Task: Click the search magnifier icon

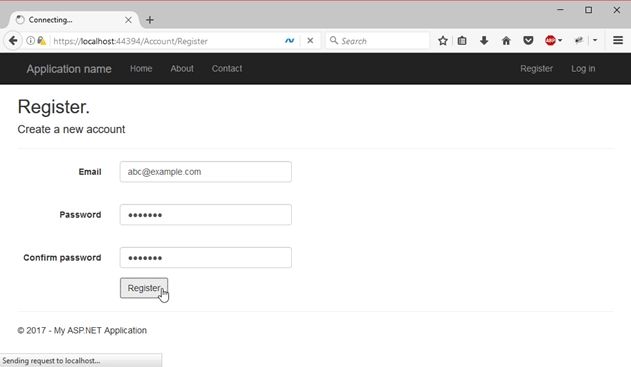Action: (334, 40)
